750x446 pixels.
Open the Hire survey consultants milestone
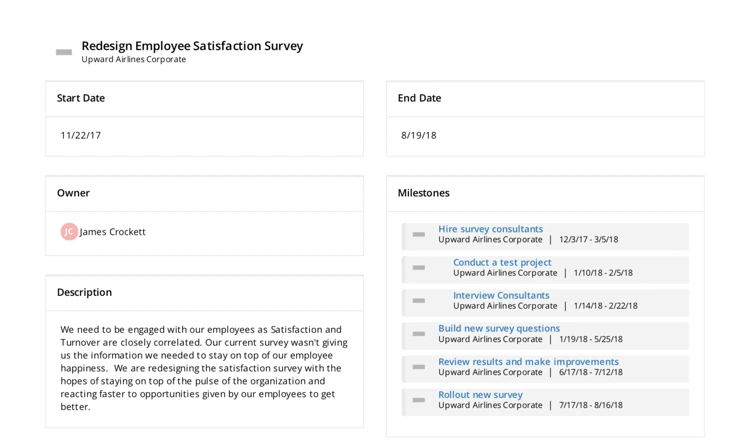point(490,229)
